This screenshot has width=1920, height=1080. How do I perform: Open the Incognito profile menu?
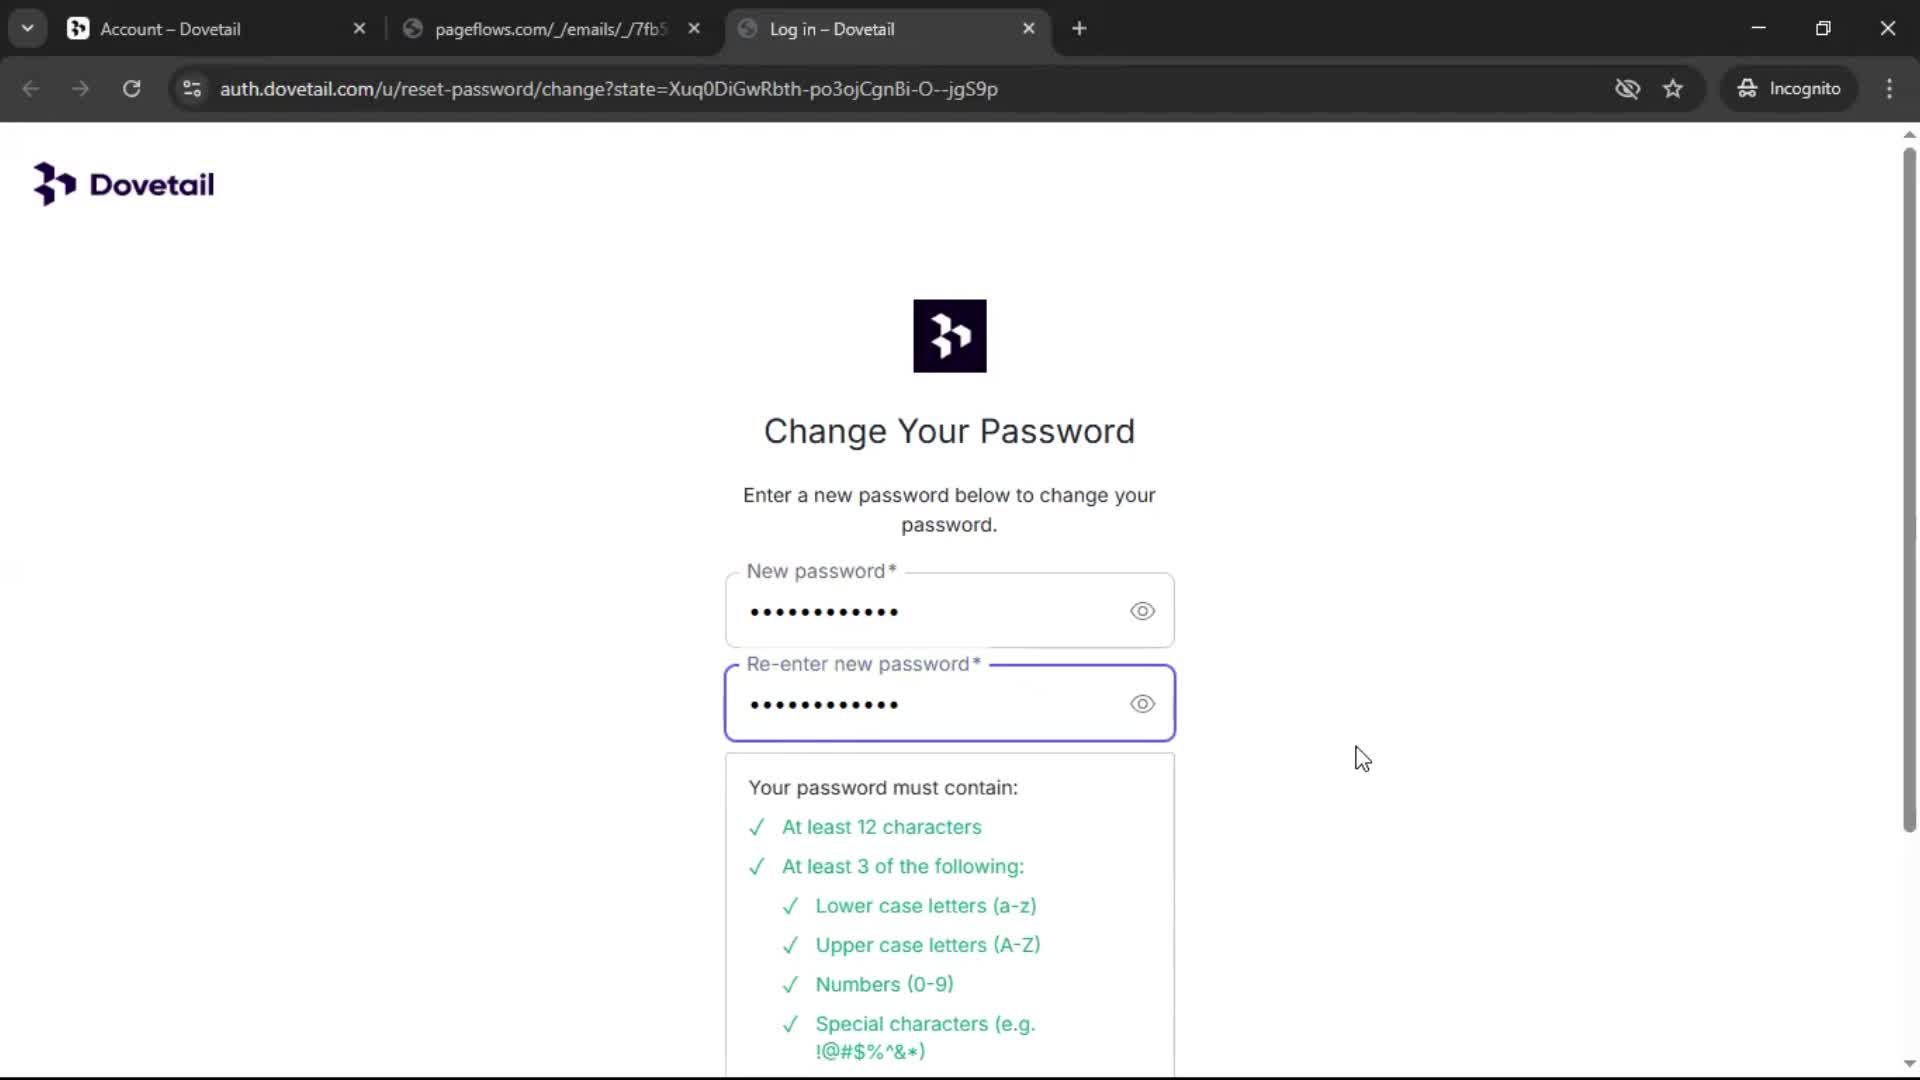(x=1790, y=89)
